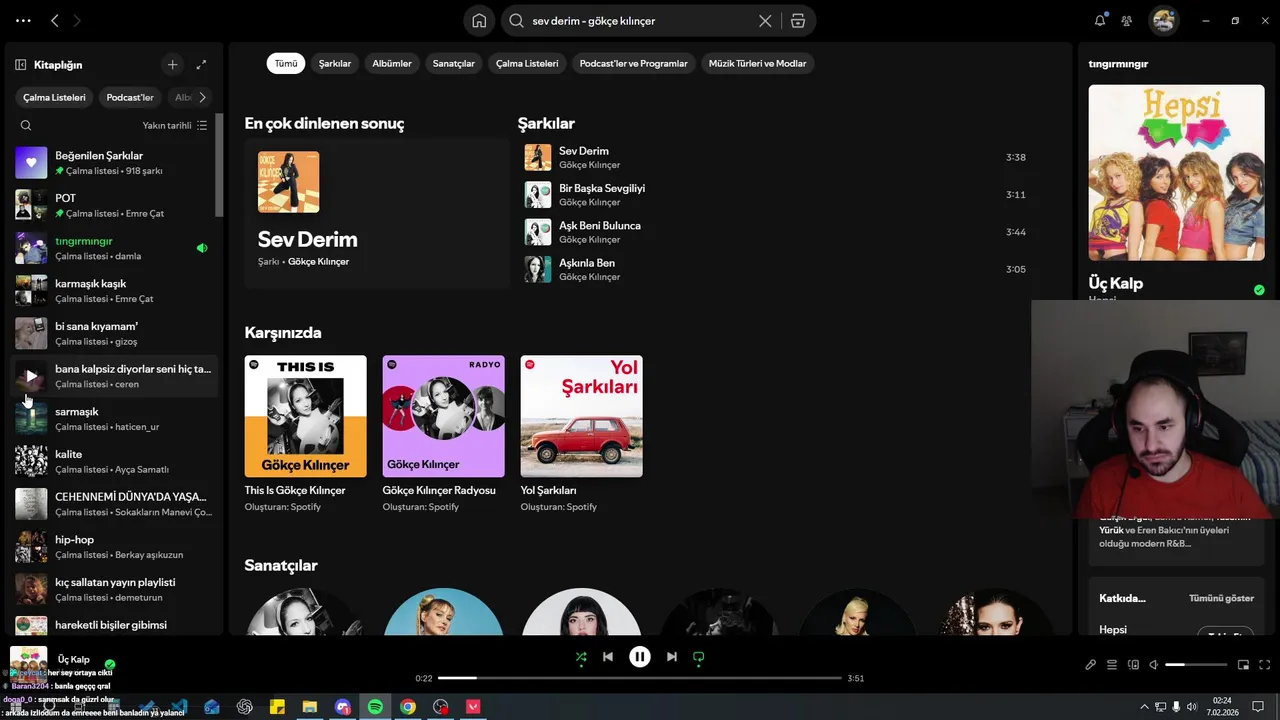
Task: Switch to Müzik Türleri ve Modlar tab
Action: click(x=757, y=63)
